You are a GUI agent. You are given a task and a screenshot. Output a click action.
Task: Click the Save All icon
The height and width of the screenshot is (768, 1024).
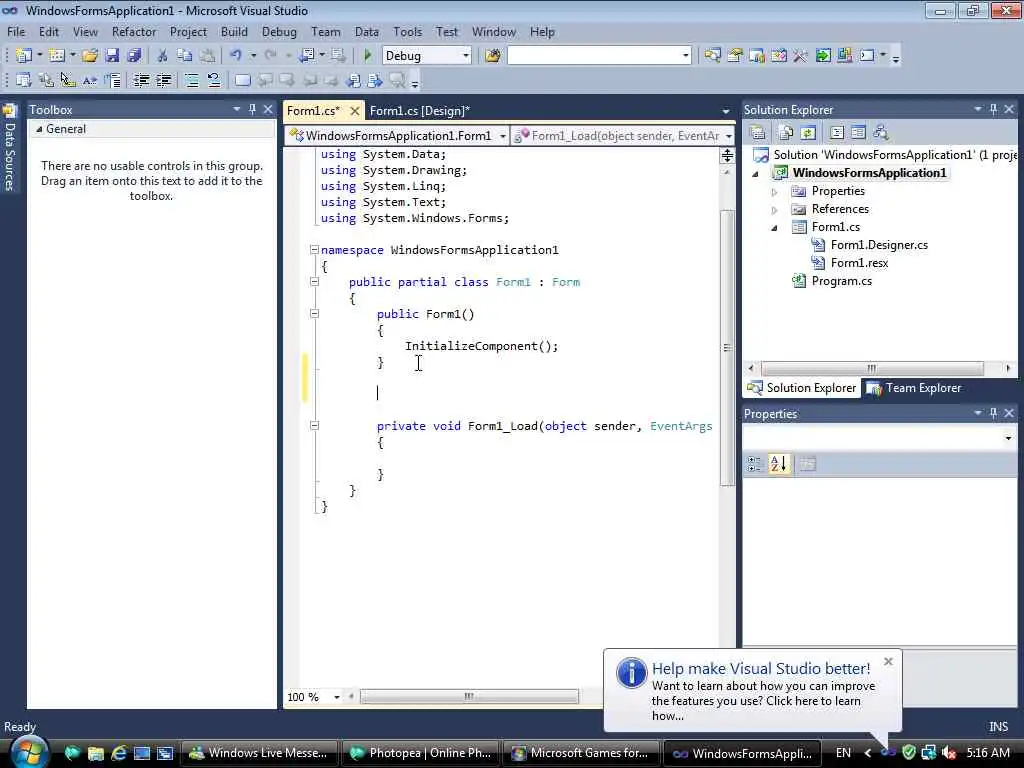point(135,56)
